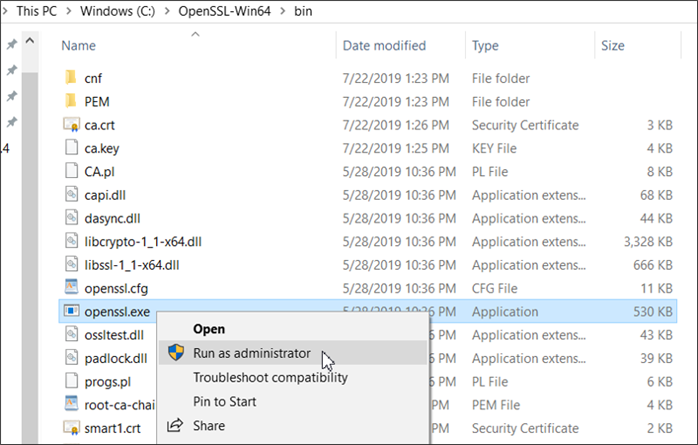The image size is (698, 445).
Task: Expand the chevron after OpenSSL-Win64
Action: click(283, 11)
